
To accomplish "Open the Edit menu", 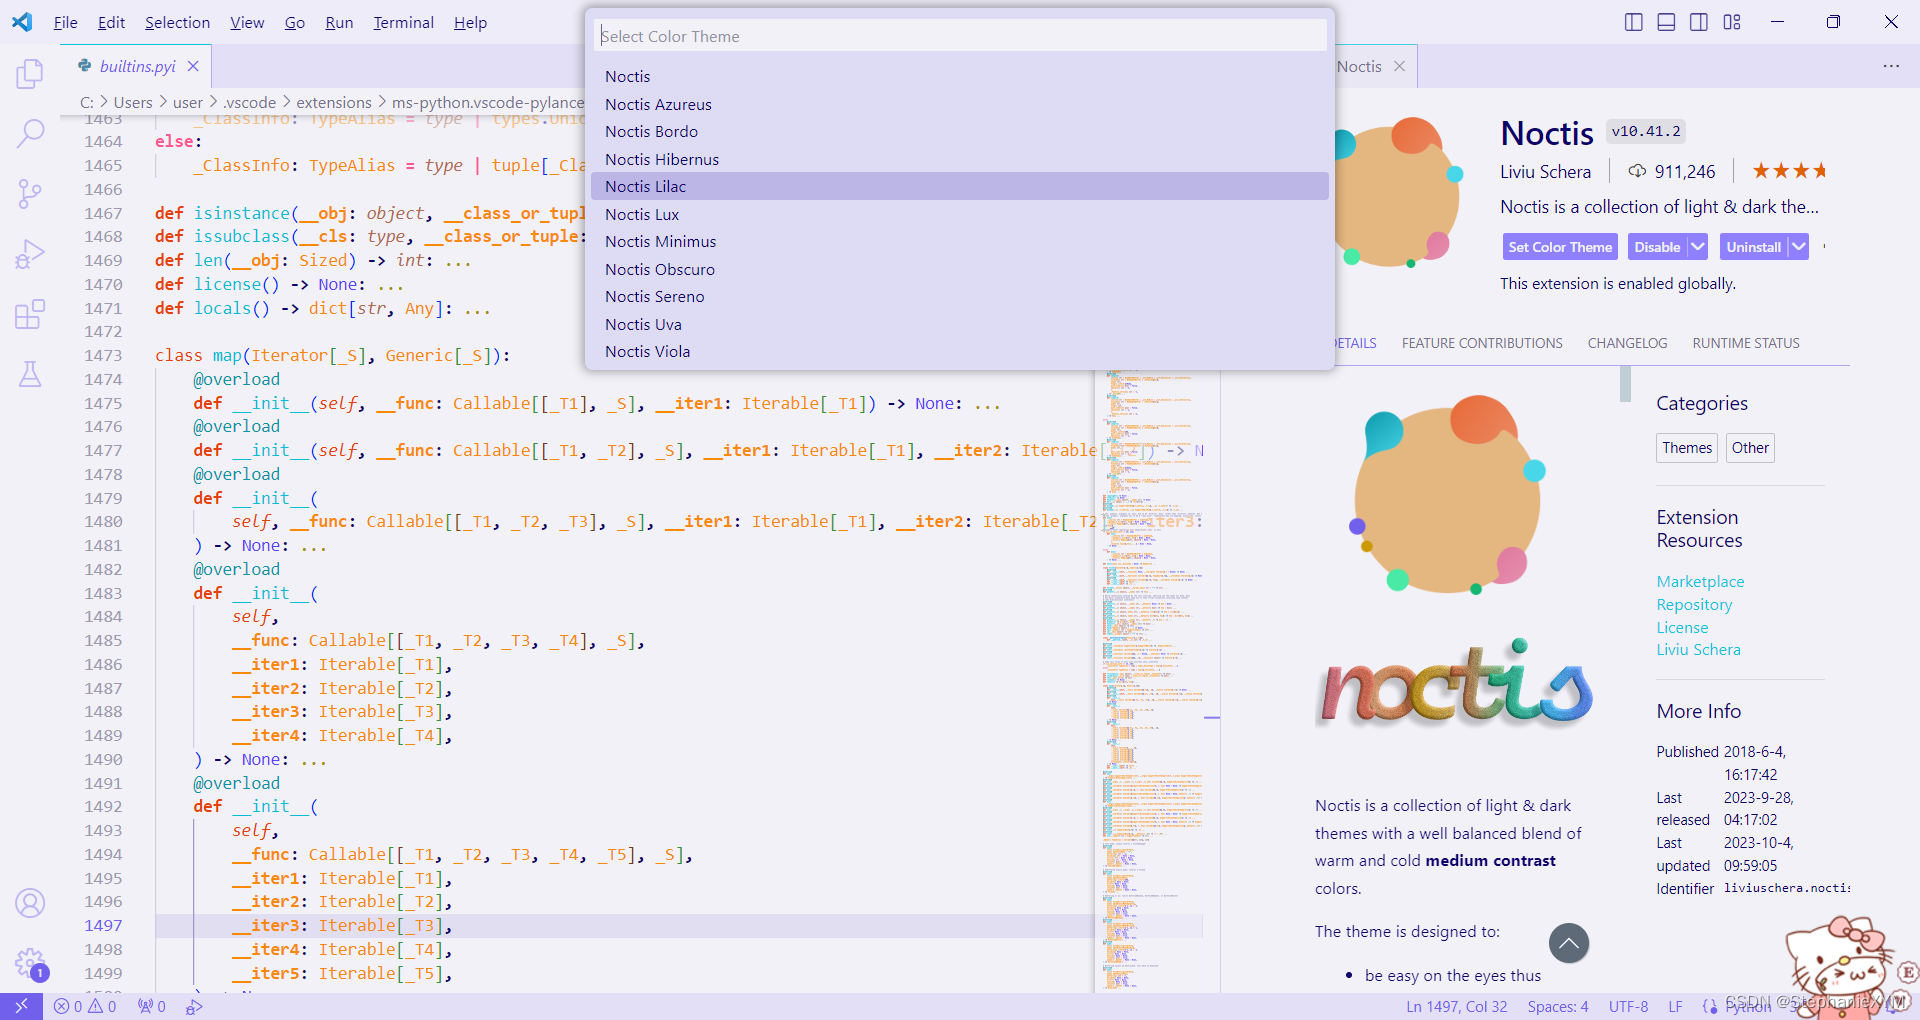I will pyautogui.click(x=111, y=22).
